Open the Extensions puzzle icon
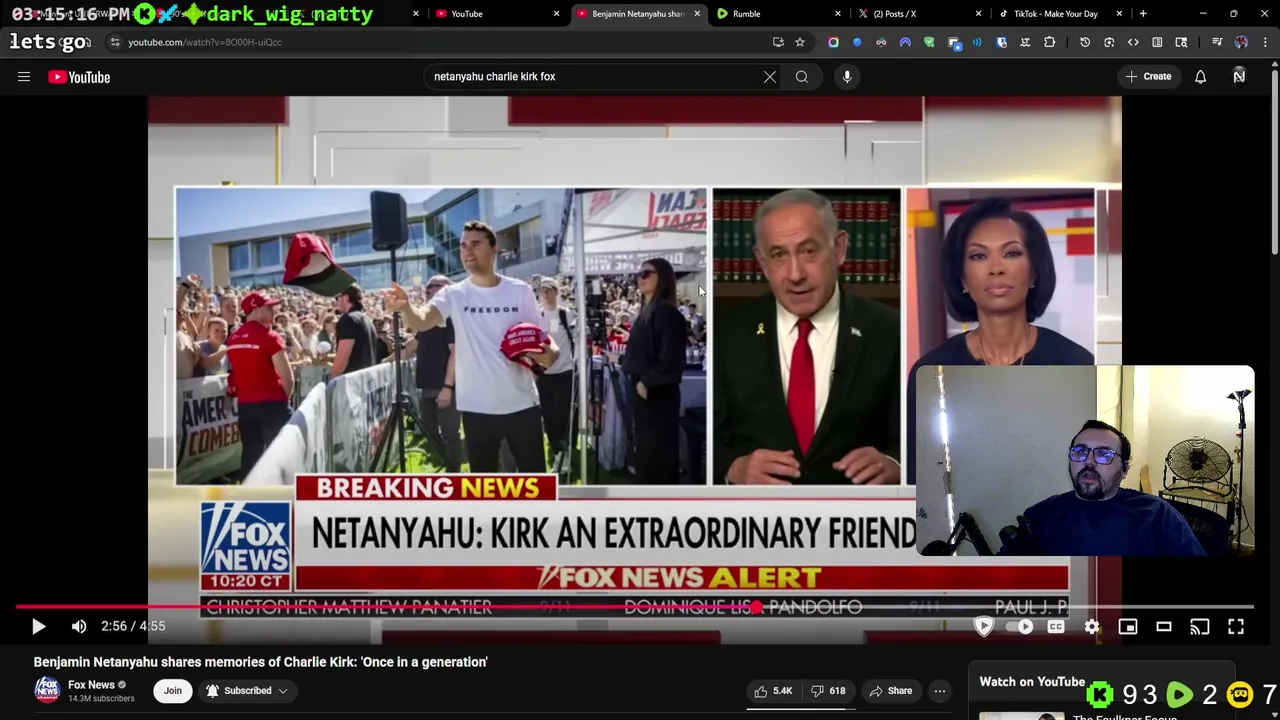The height and width of the screenshot is (720, 1280). [x=1049, y=42]
